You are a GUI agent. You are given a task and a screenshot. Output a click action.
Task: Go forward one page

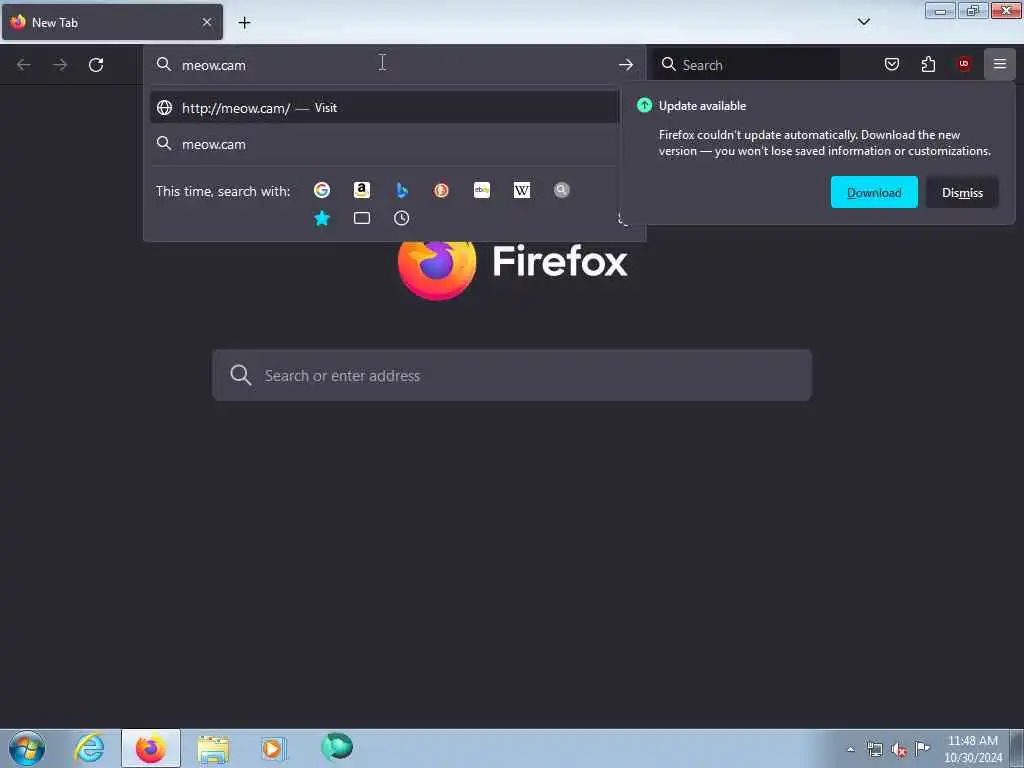[59, 65]
